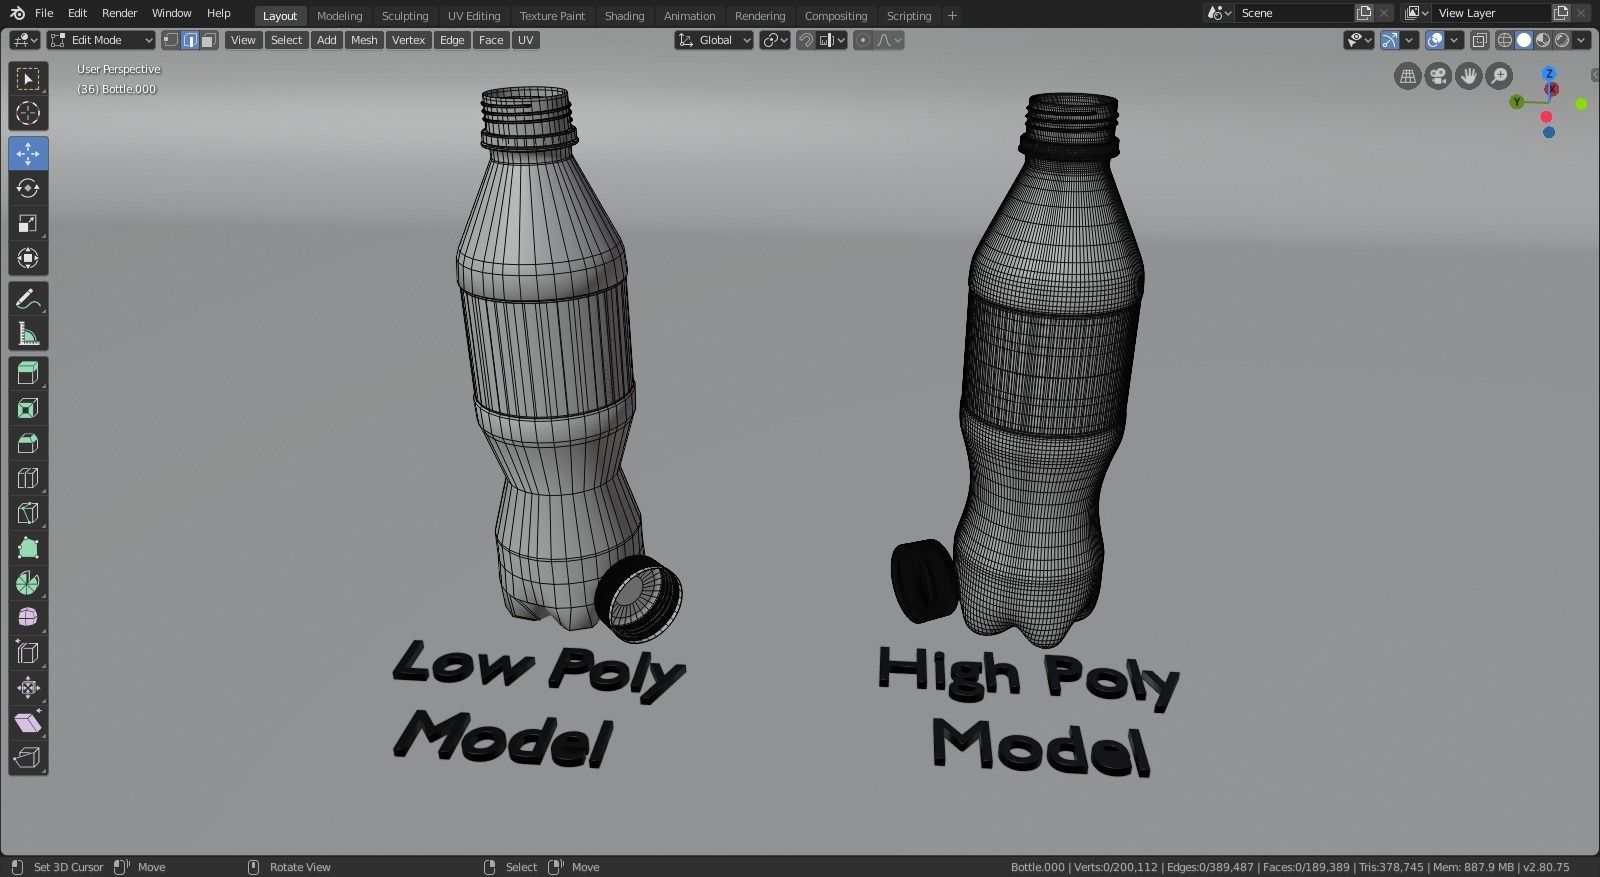Browse scenes dropdown

tap(1217, 13)
